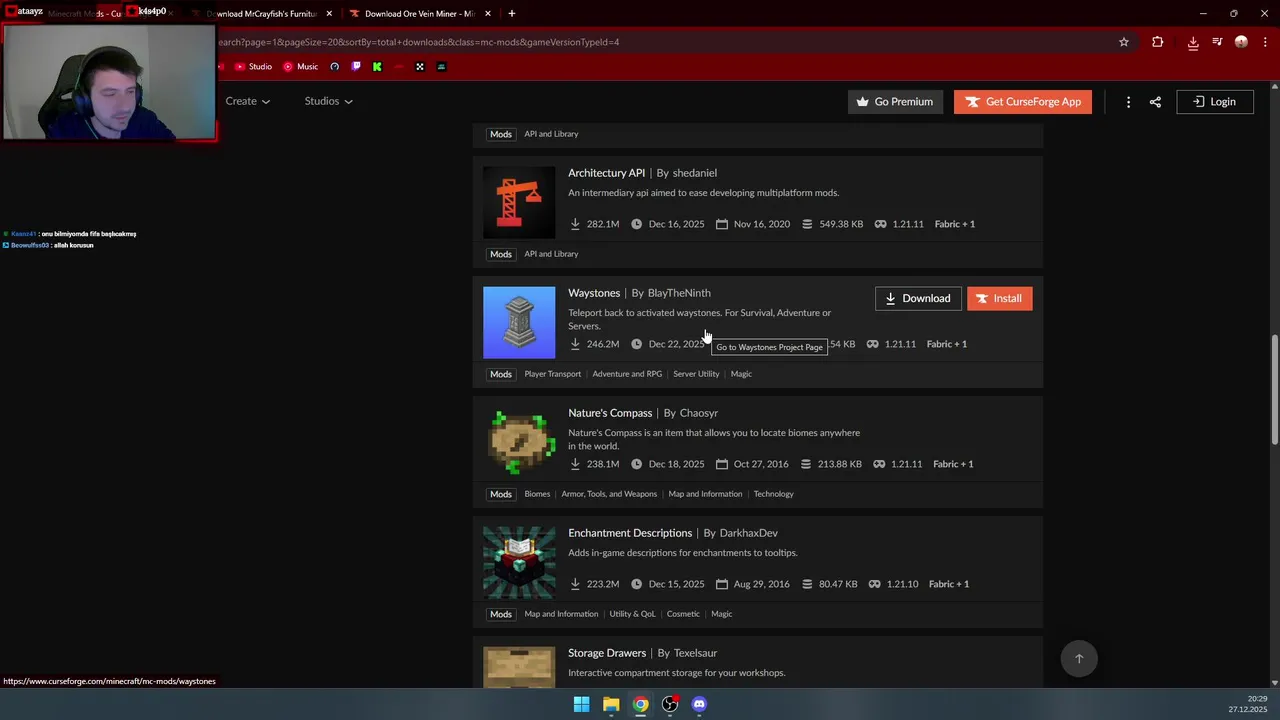Click the back-to-top arrow button
Image resolution: width=1280 pixels, height=720 pixels.
[1079, 658]
